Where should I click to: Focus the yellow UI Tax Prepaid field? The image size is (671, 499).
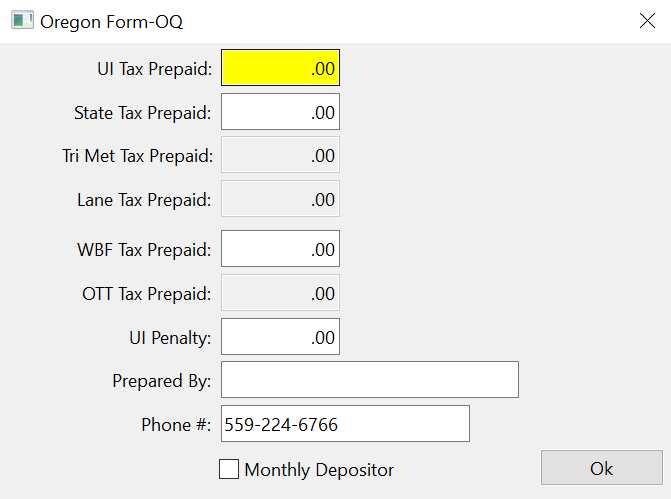click(x=280, y=69)
